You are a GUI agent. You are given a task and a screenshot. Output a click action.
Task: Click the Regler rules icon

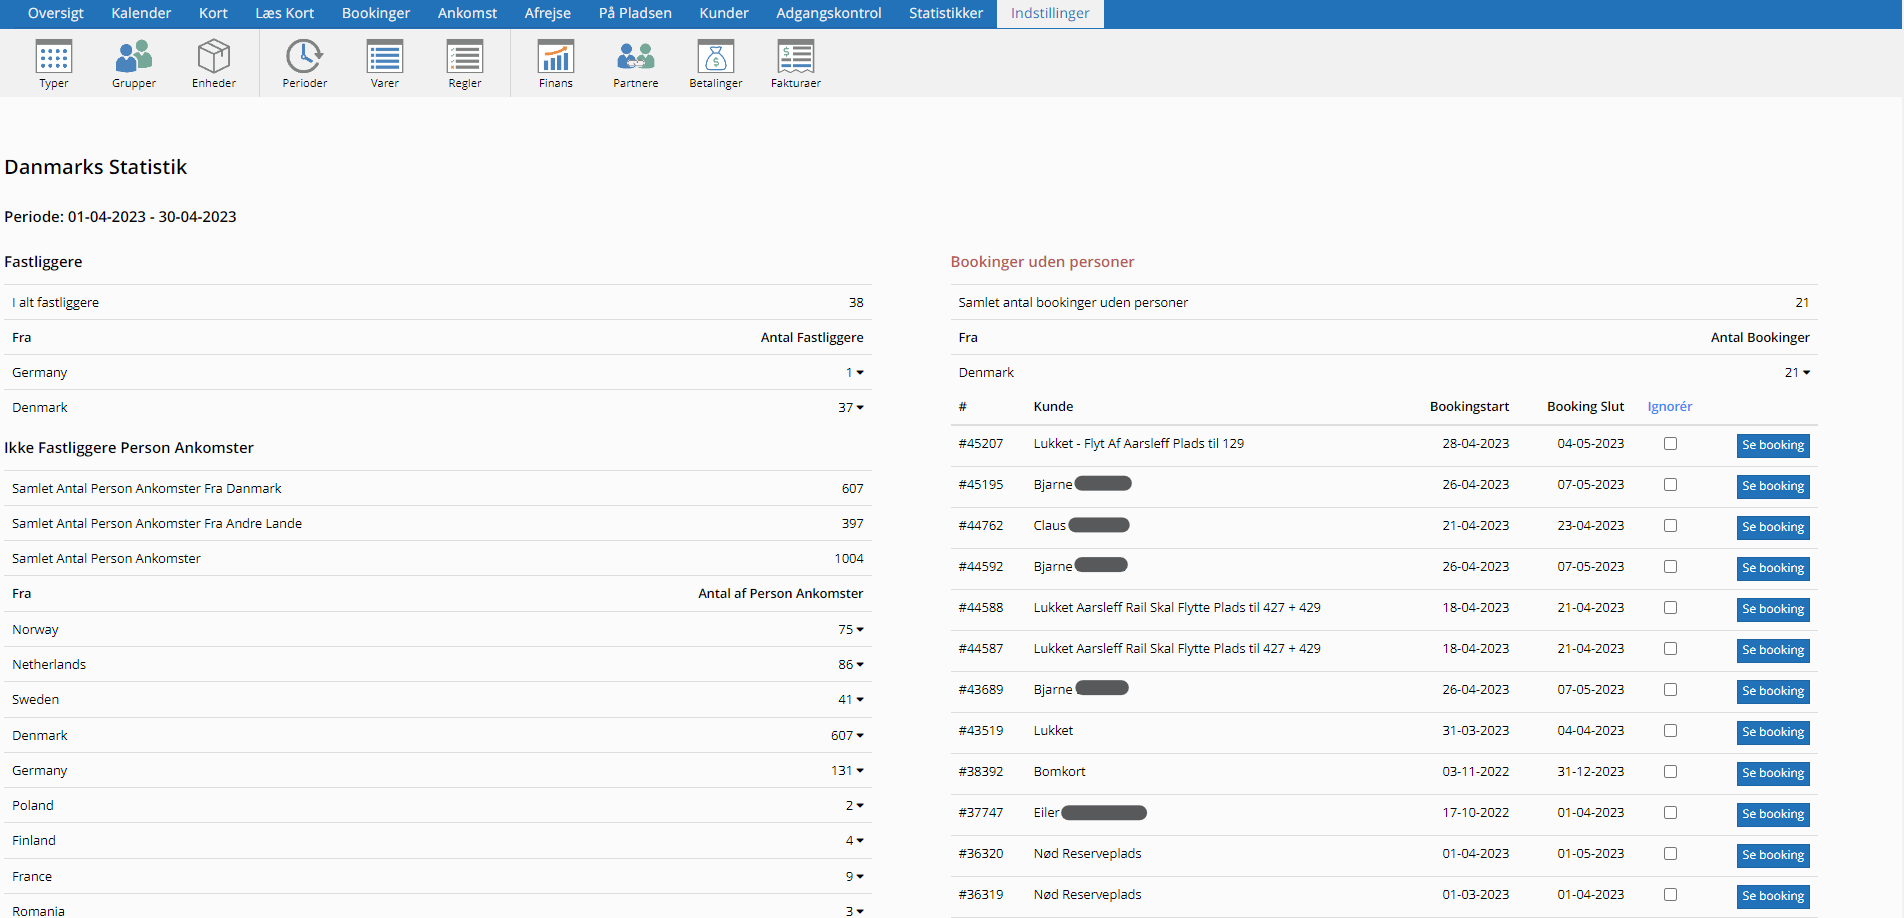point(465,58)
